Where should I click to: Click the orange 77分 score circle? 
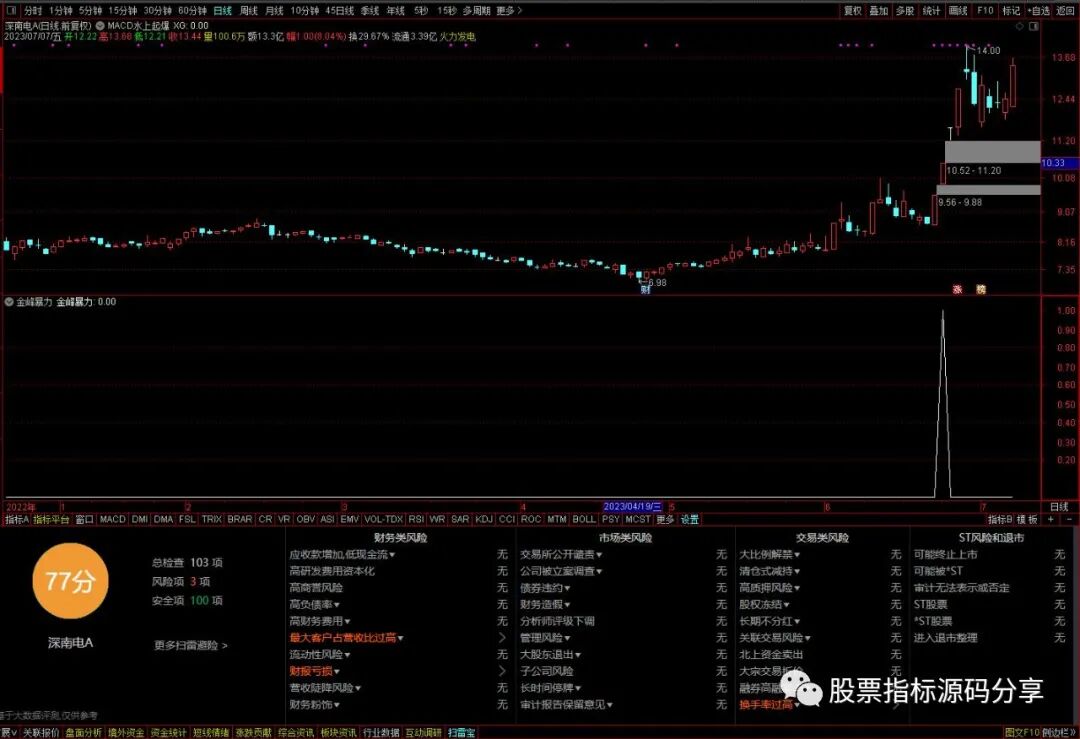click(70, 581)
